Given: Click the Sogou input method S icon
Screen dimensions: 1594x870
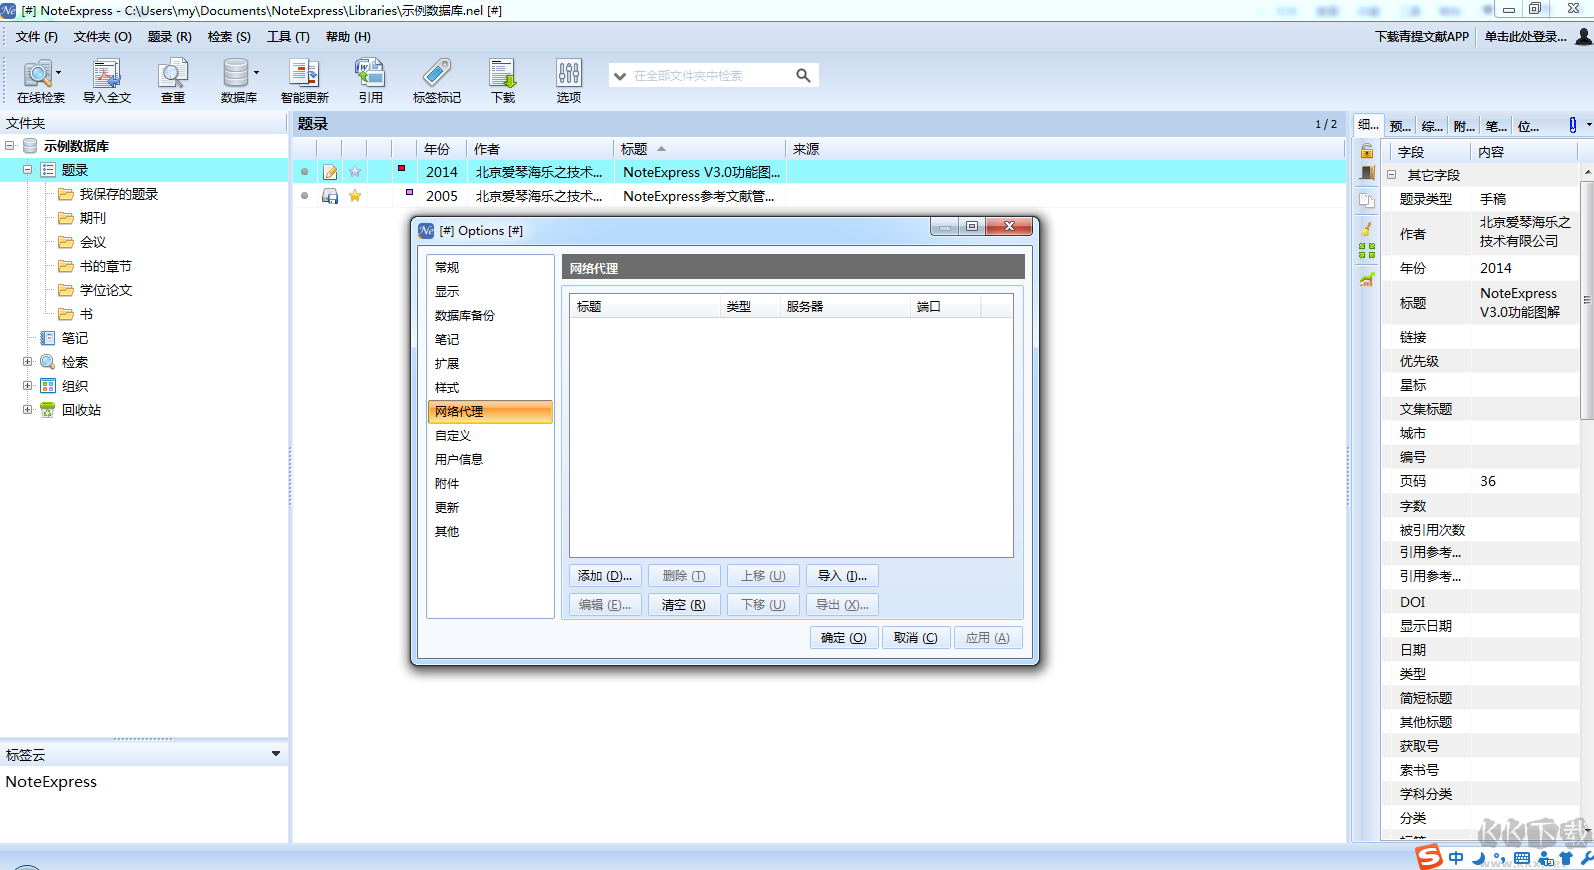Looking at the screenshot, I should pyautogui.click(x=1429, y=857).
